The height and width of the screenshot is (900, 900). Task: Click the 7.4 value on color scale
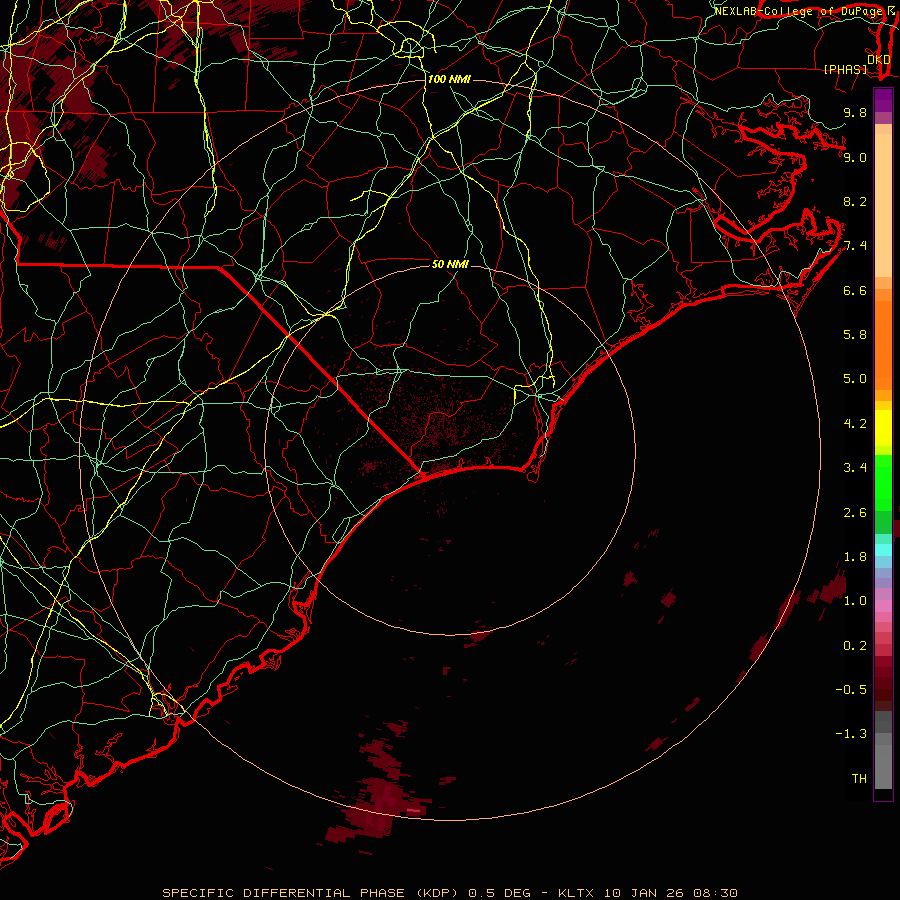pos(855,246)
